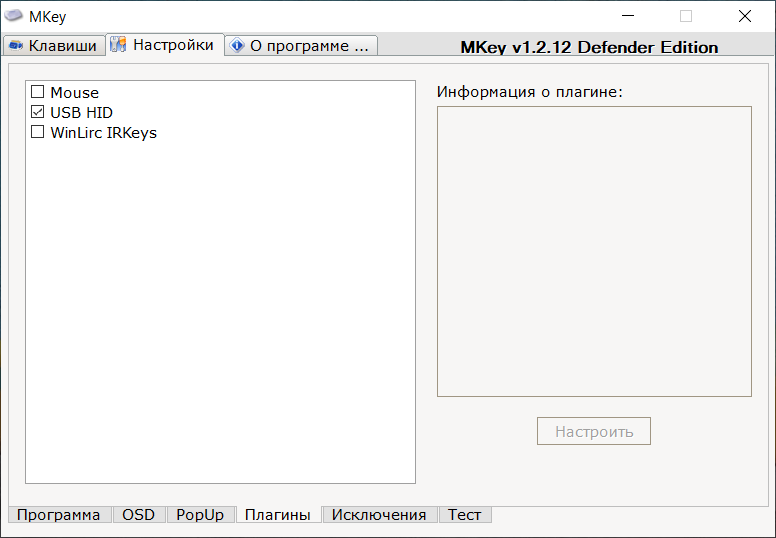Switch to the PopUp sub-tab

[200, 515]
